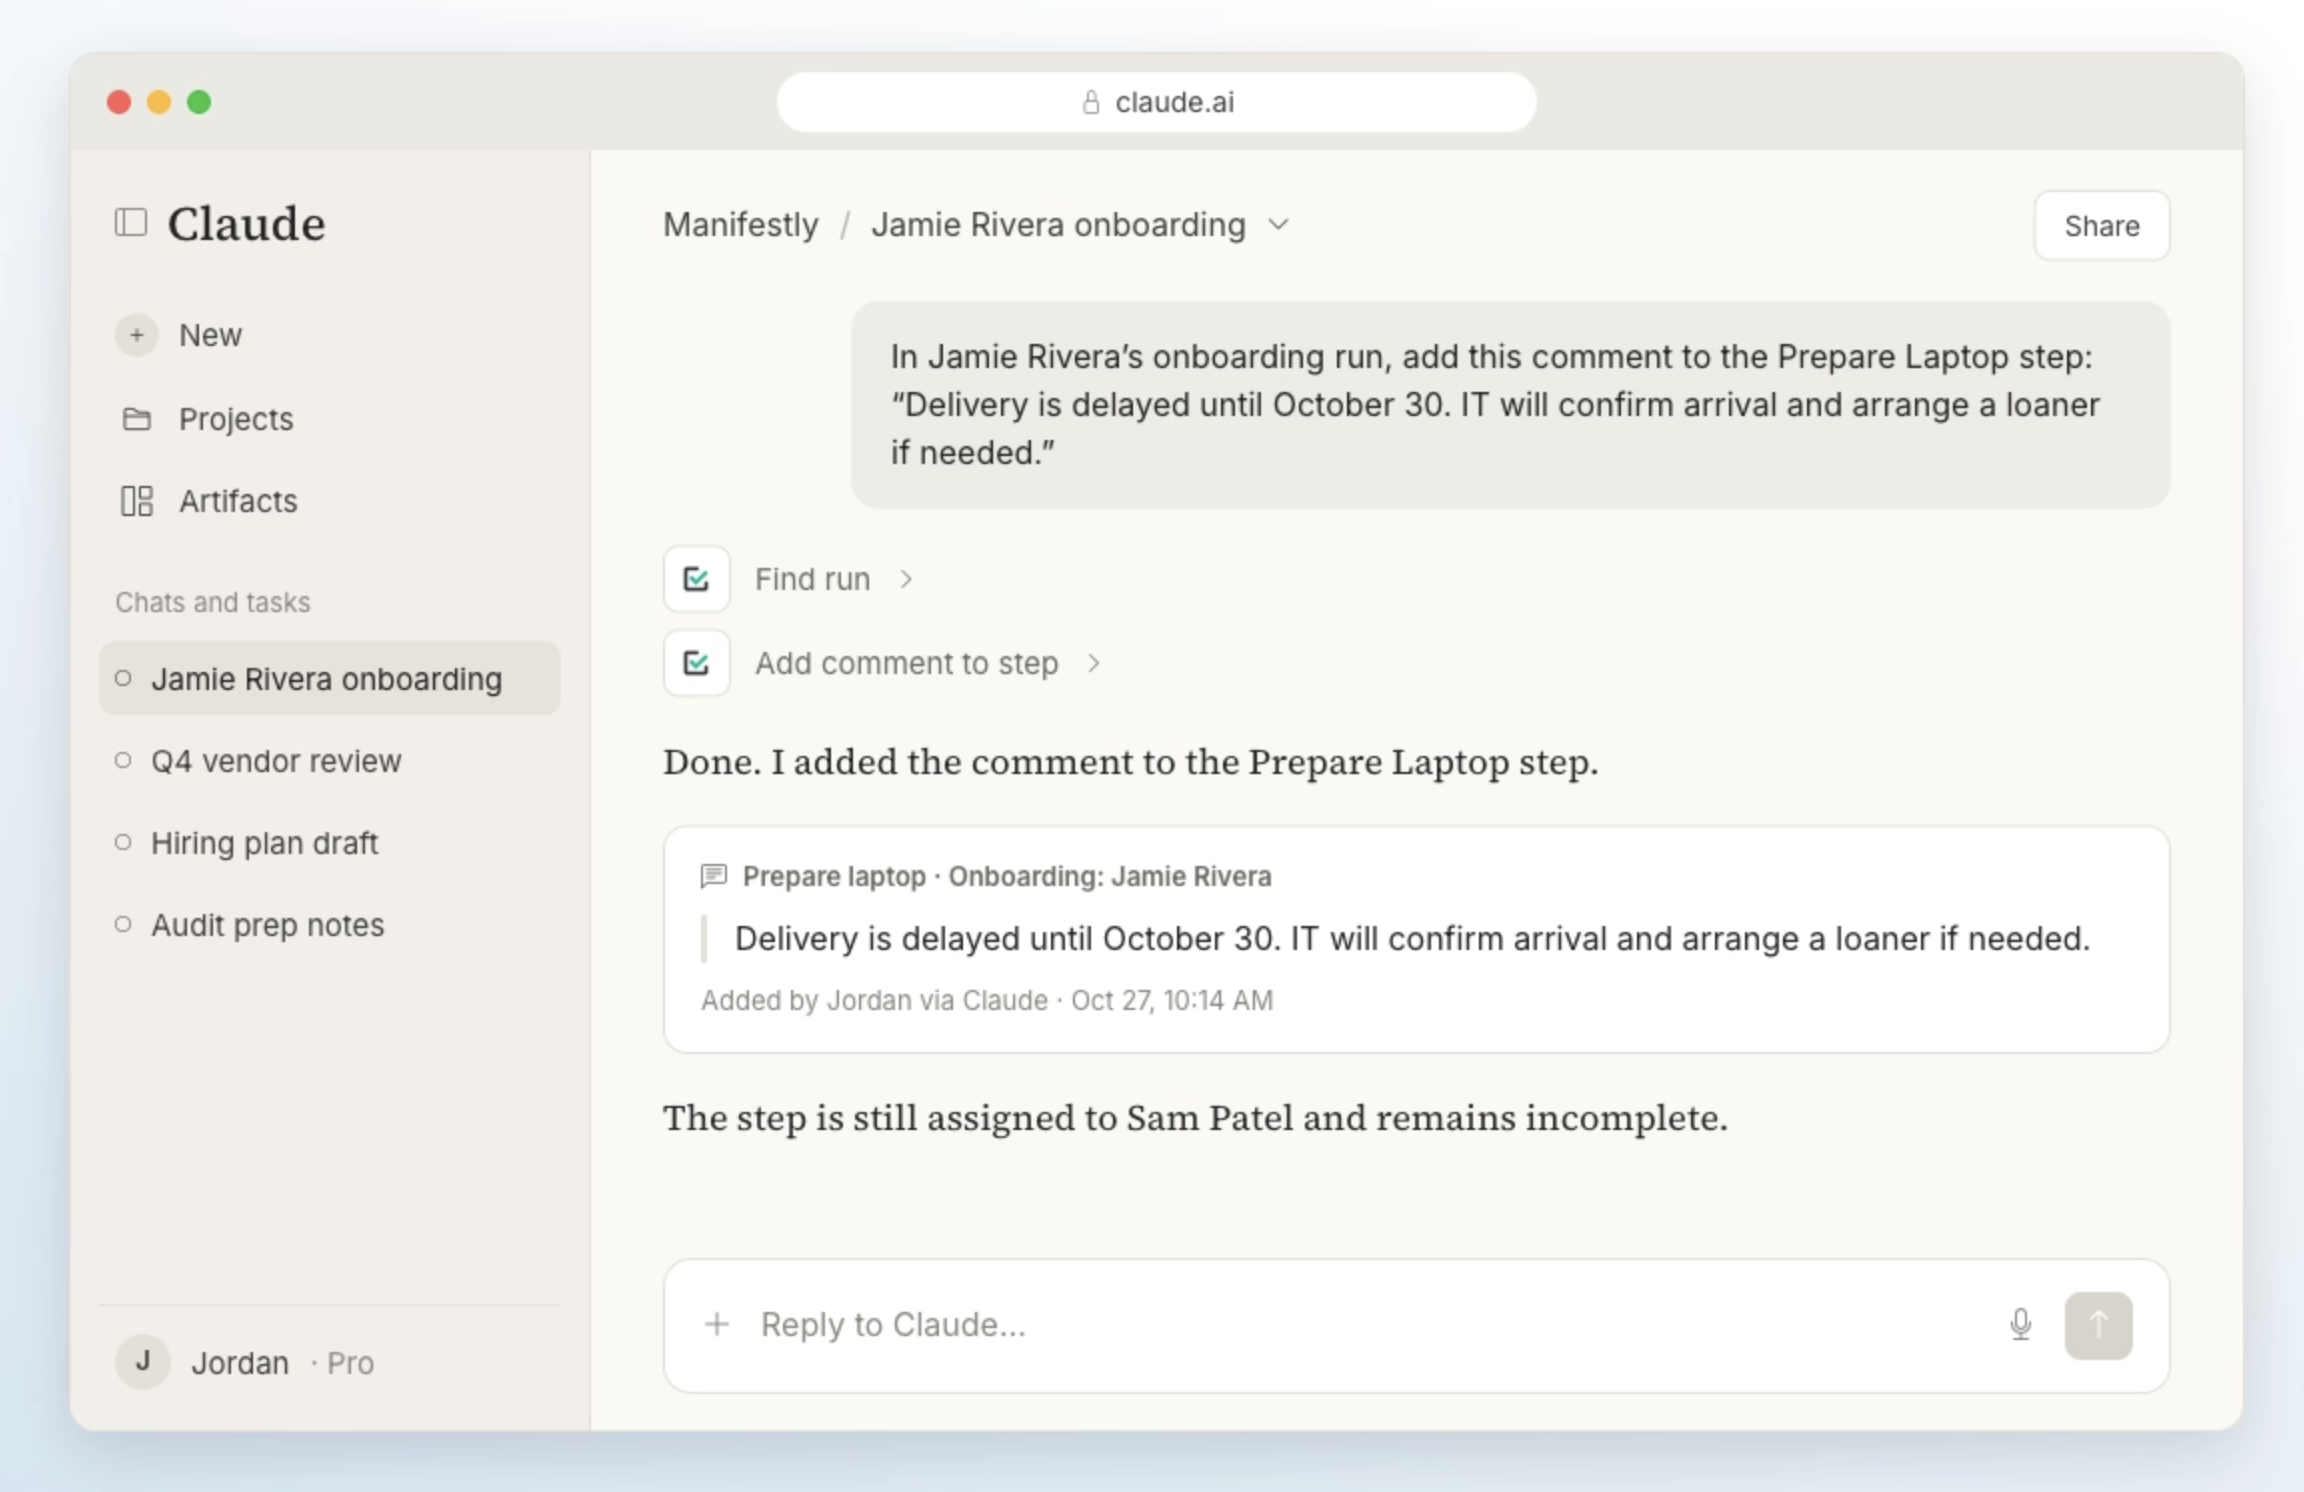Viewport: 2304px width, 1492px height.
Task: Click the status circle beside Q4 vendor review
Action: pyautogui.click(x=123, y=760)
